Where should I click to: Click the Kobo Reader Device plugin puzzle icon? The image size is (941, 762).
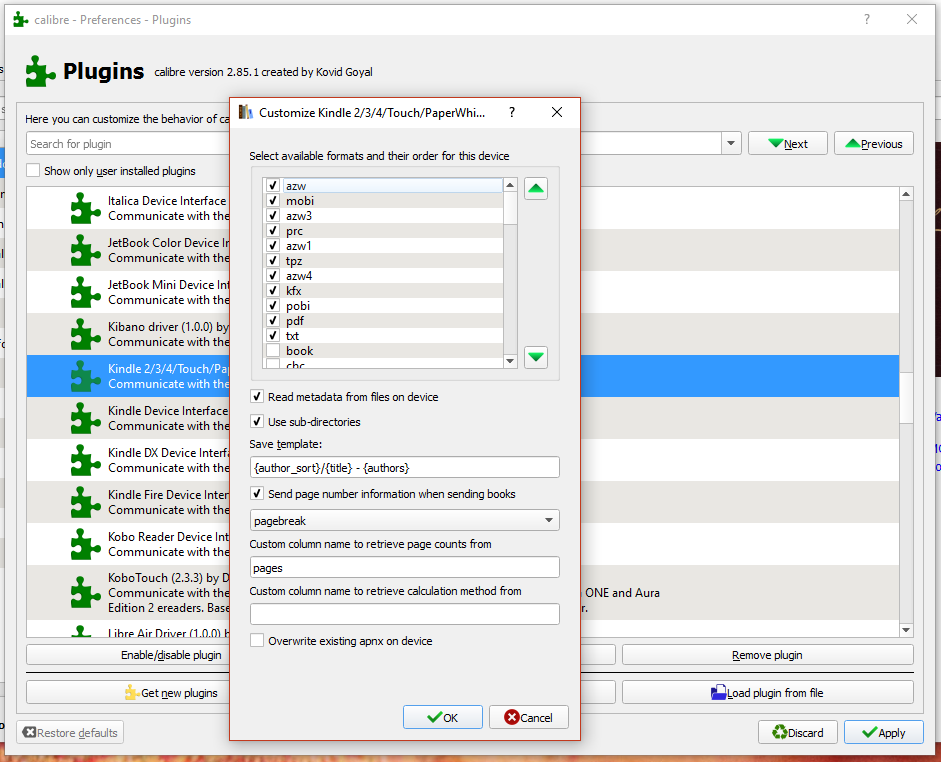click(85, 543)
